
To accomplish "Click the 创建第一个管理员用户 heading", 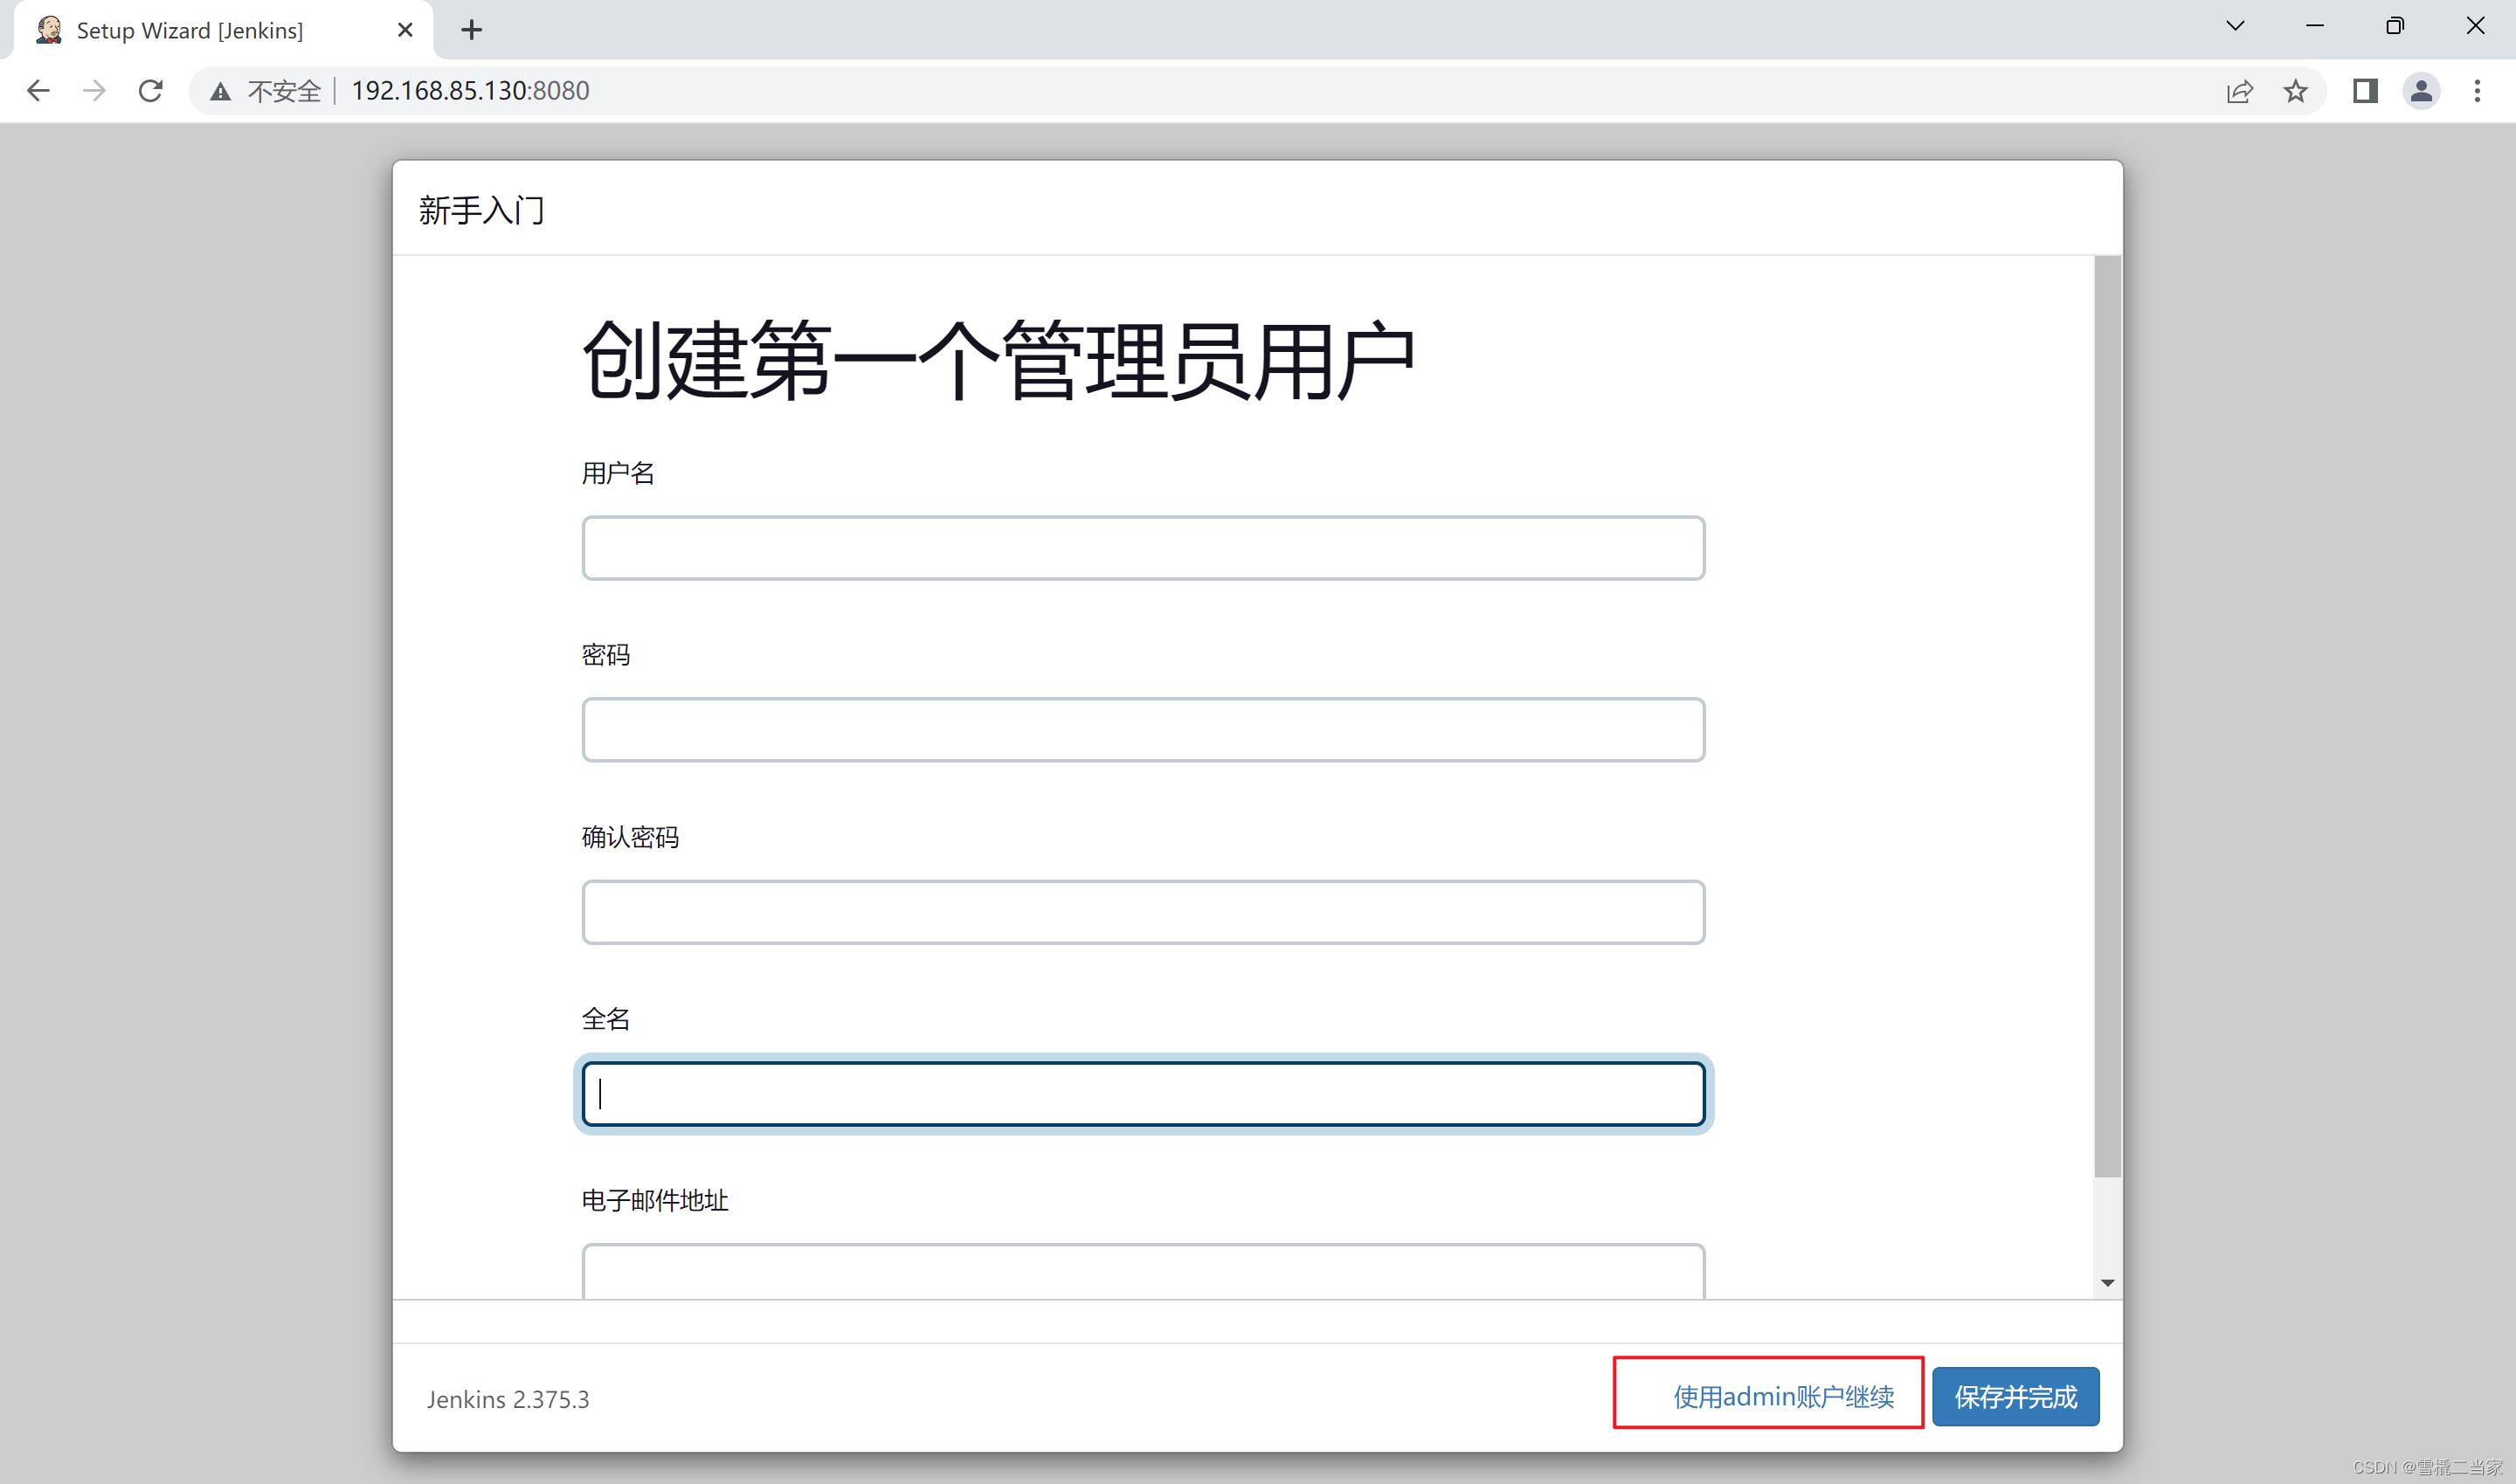I will 998,360.
